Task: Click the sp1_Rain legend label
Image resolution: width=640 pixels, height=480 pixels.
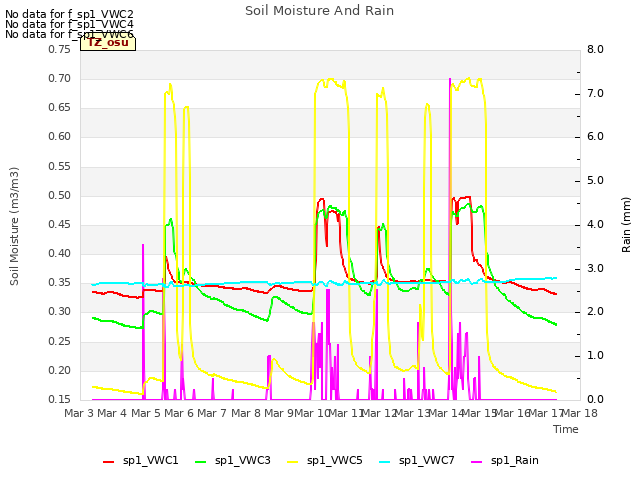Action: click(515, 460)
